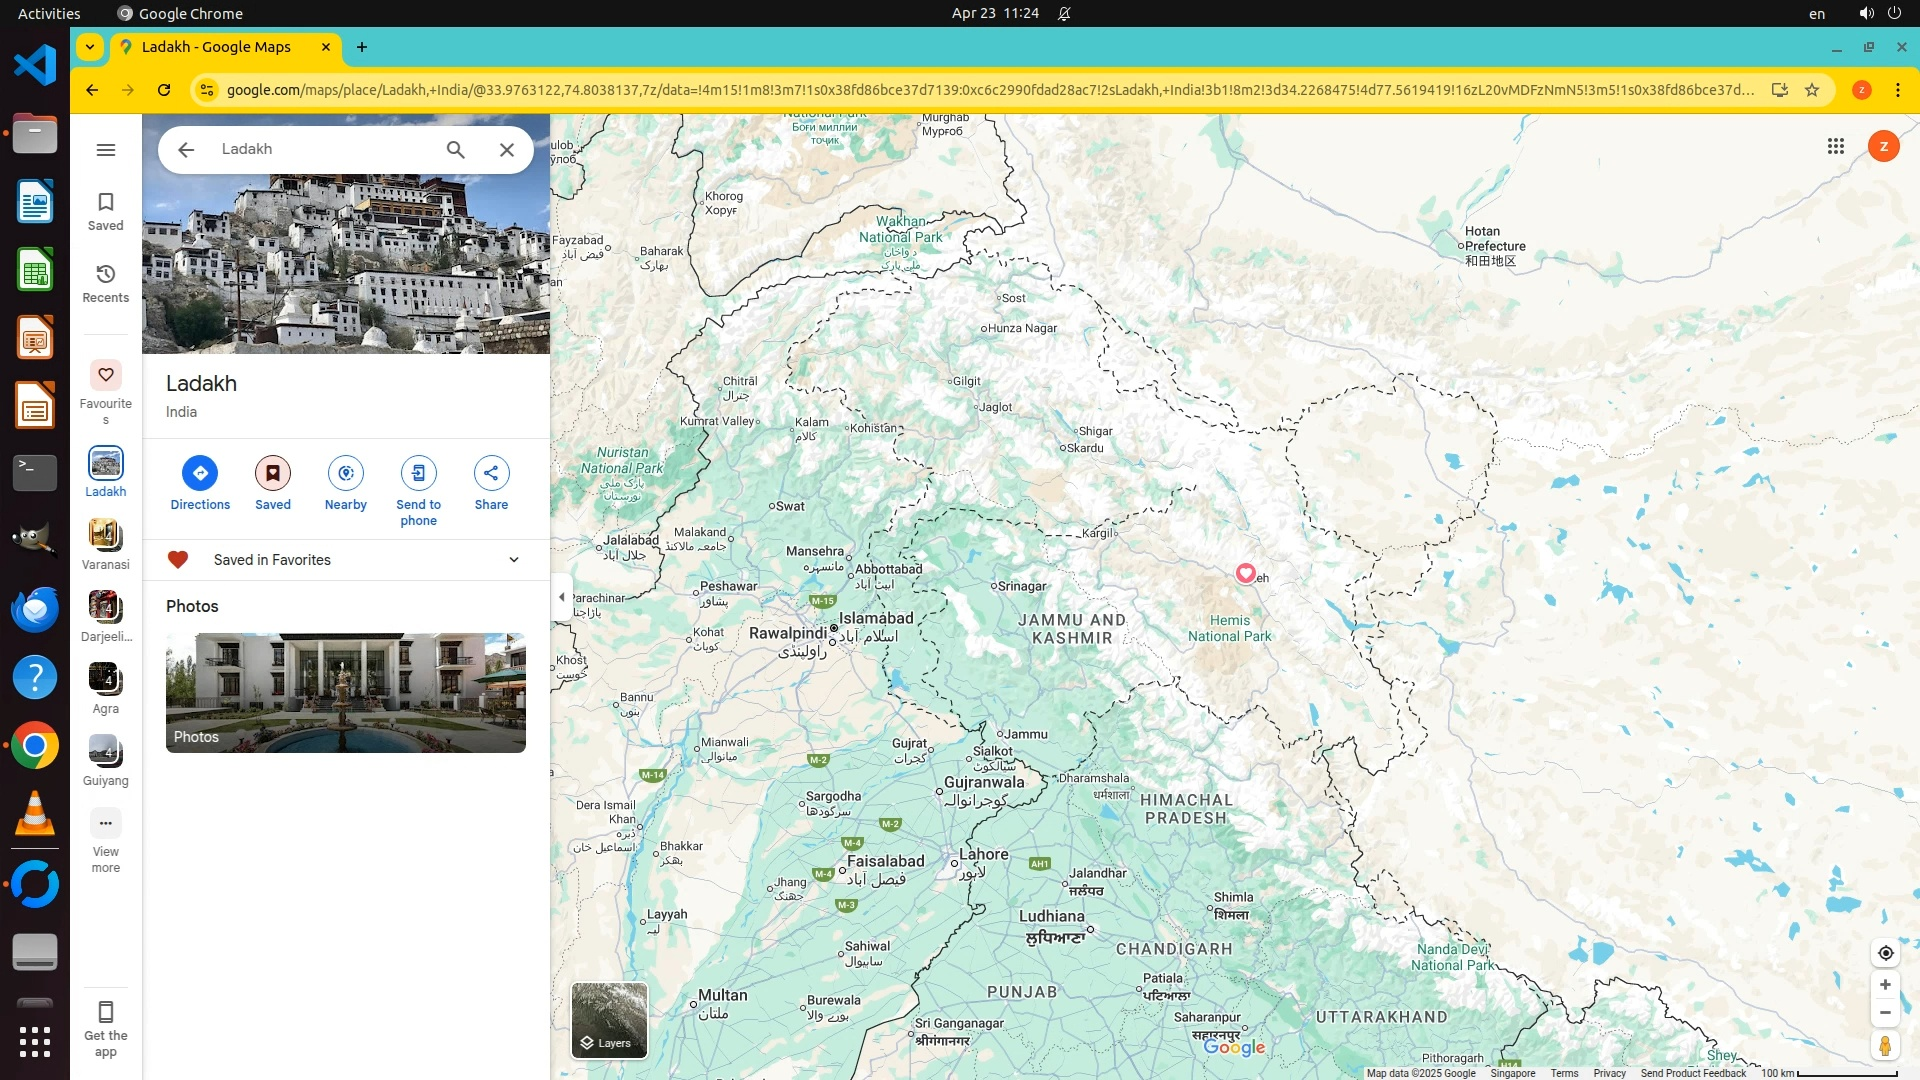The image size is (1920, 1080).
Task: Expand the Saved in Favorites dropdown
Action: tap(514, 560)
